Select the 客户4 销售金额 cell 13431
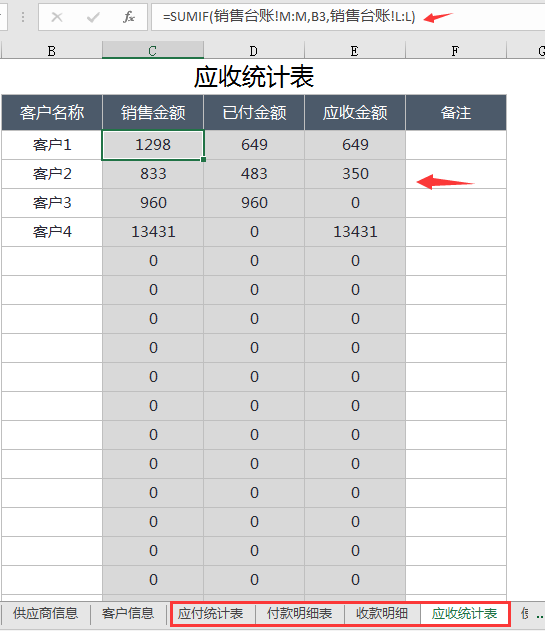This screenshot has height=631, width=545. 153,232
